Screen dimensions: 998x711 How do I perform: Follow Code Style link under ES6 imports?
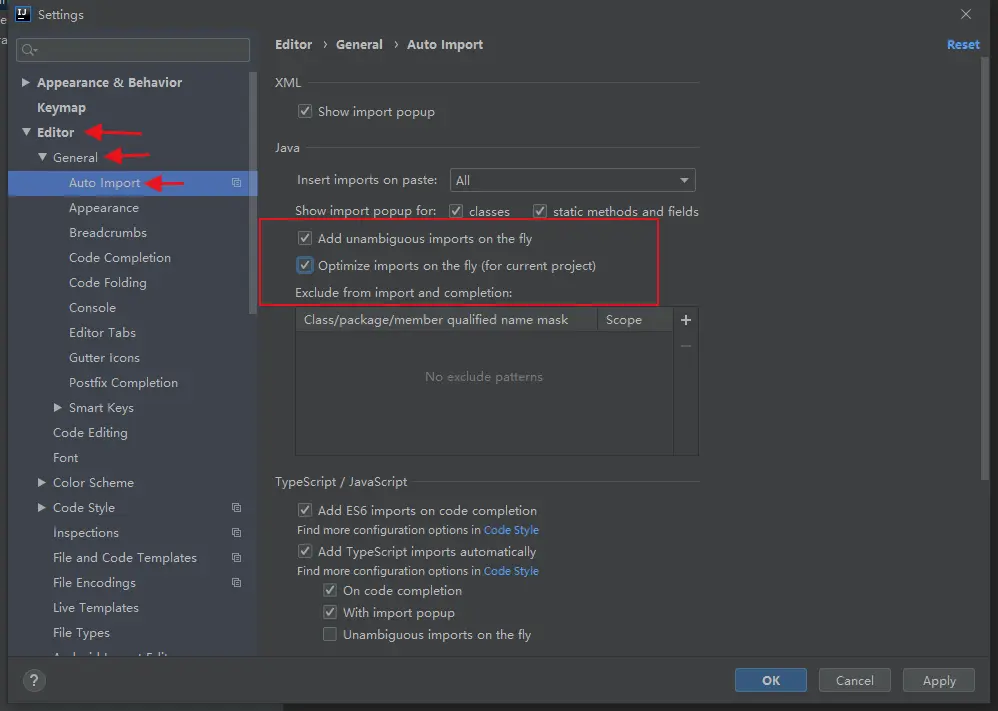(511, 530)
